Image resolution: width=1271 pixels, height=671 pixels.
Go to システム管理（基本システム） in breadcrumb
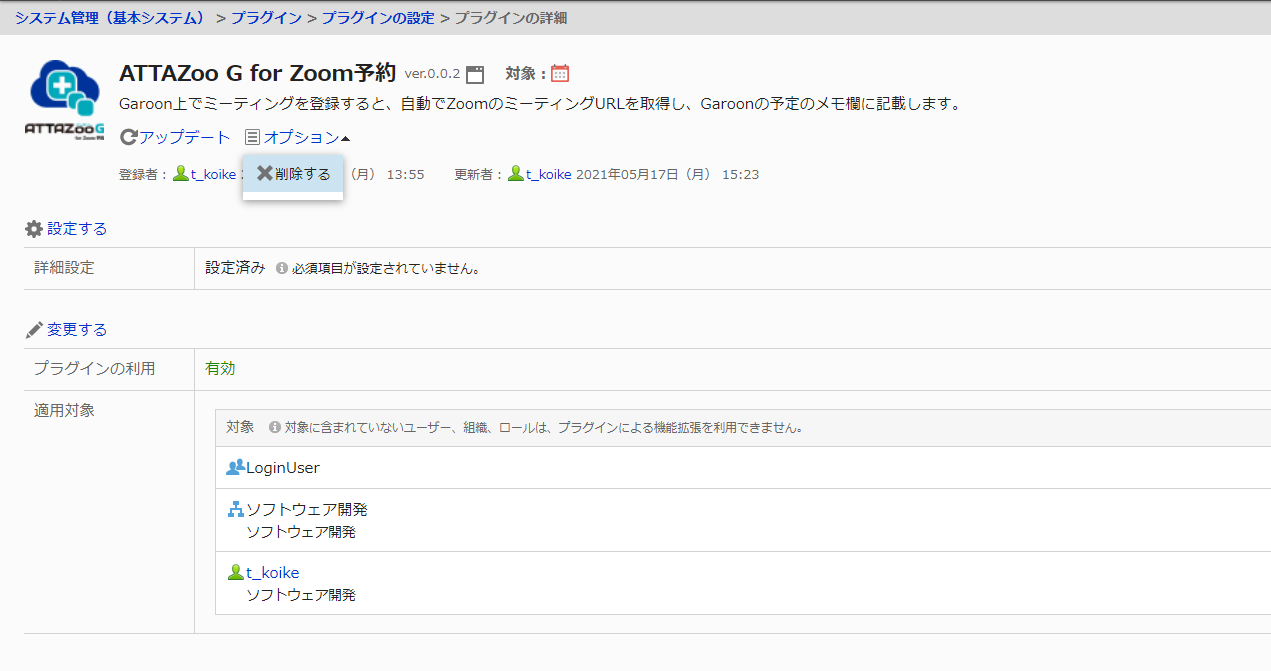tap(109, 18)
